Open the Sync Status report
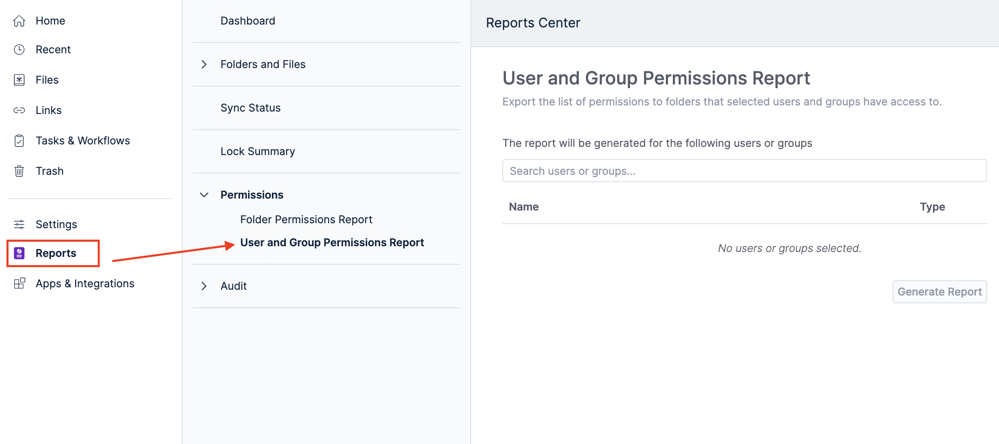Image resolution: width=999 pixels, height=444 pixels. 250,108
